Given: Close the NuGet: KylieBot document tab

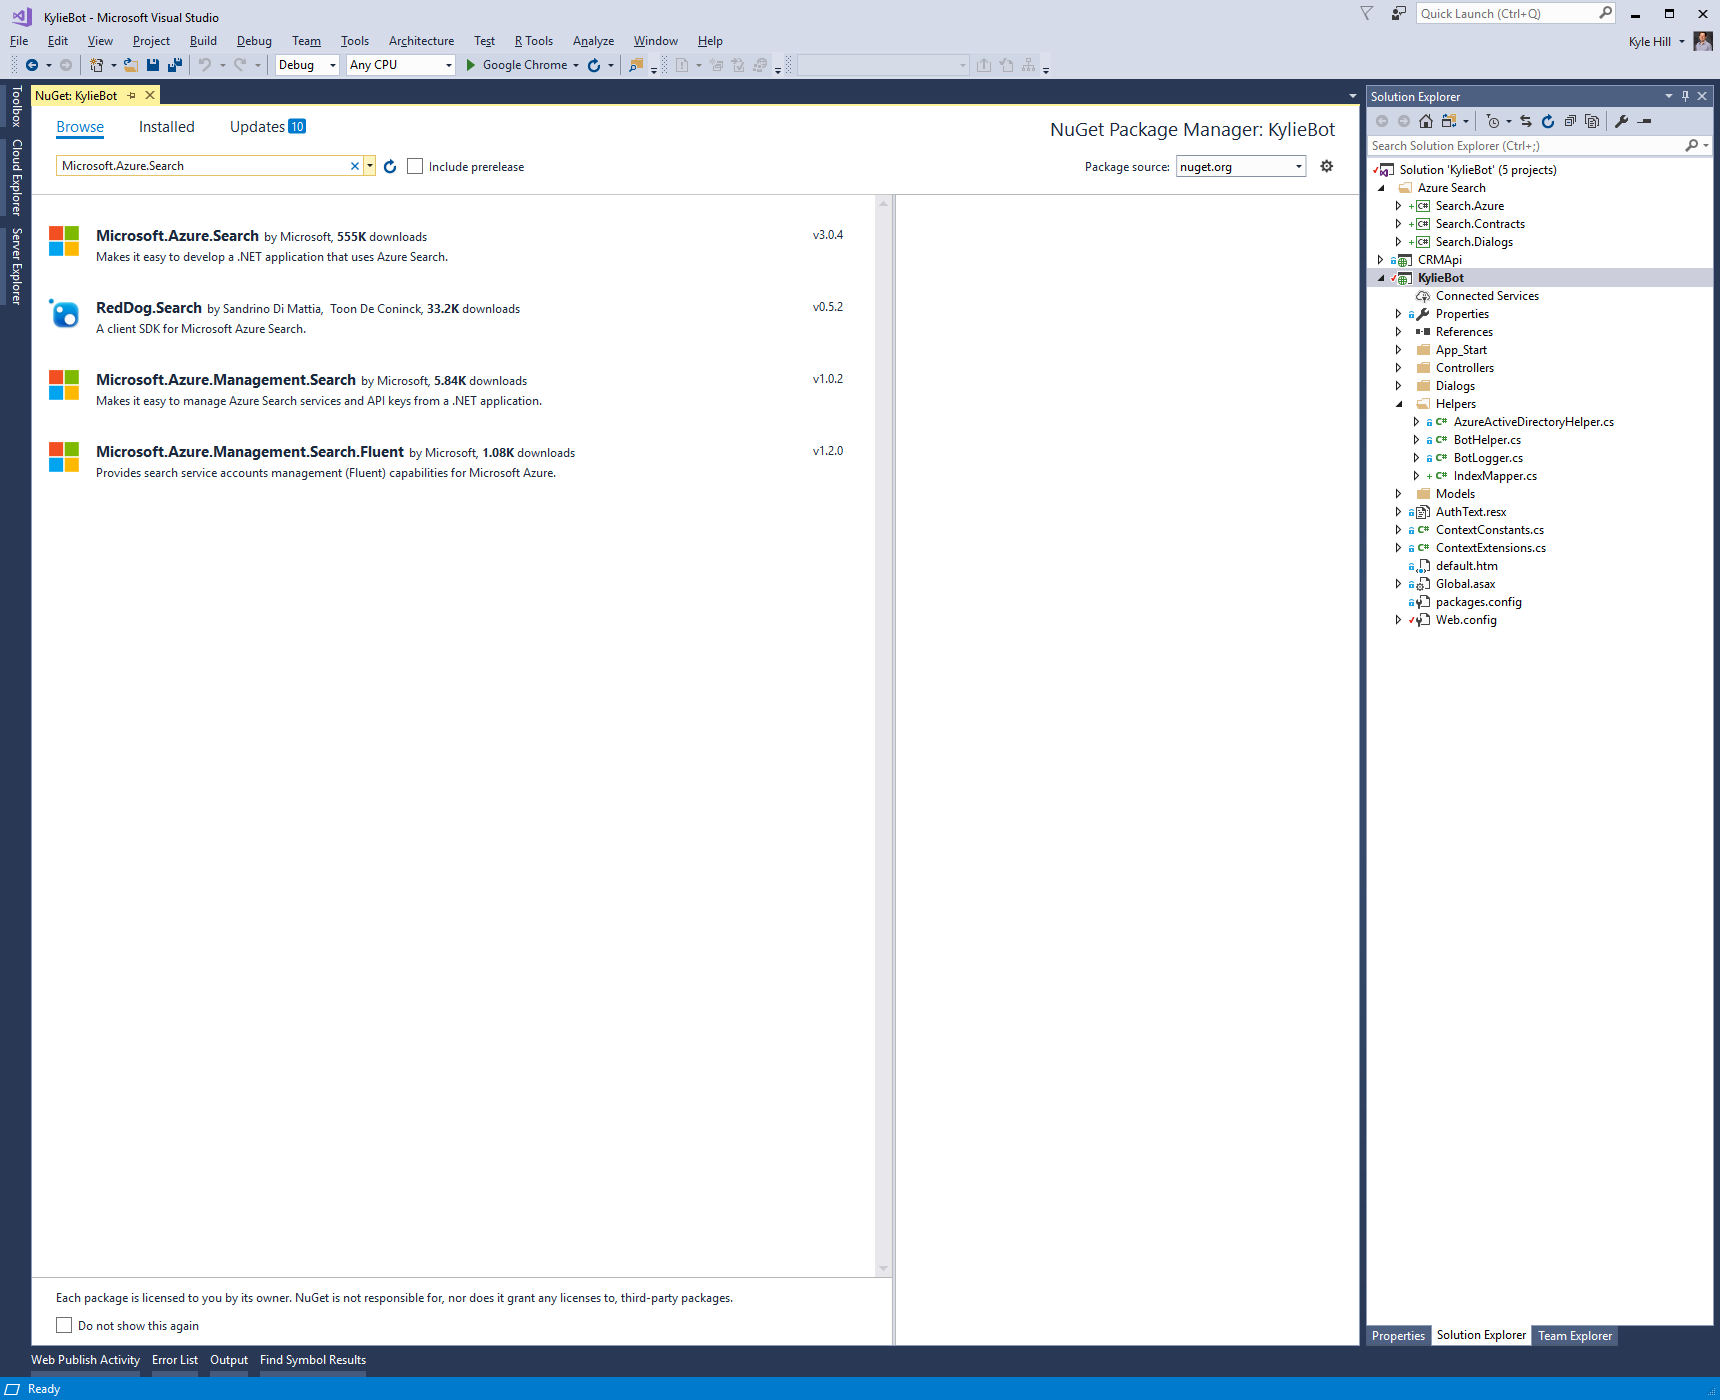Looking at the screenshot, I should point(150,95).
